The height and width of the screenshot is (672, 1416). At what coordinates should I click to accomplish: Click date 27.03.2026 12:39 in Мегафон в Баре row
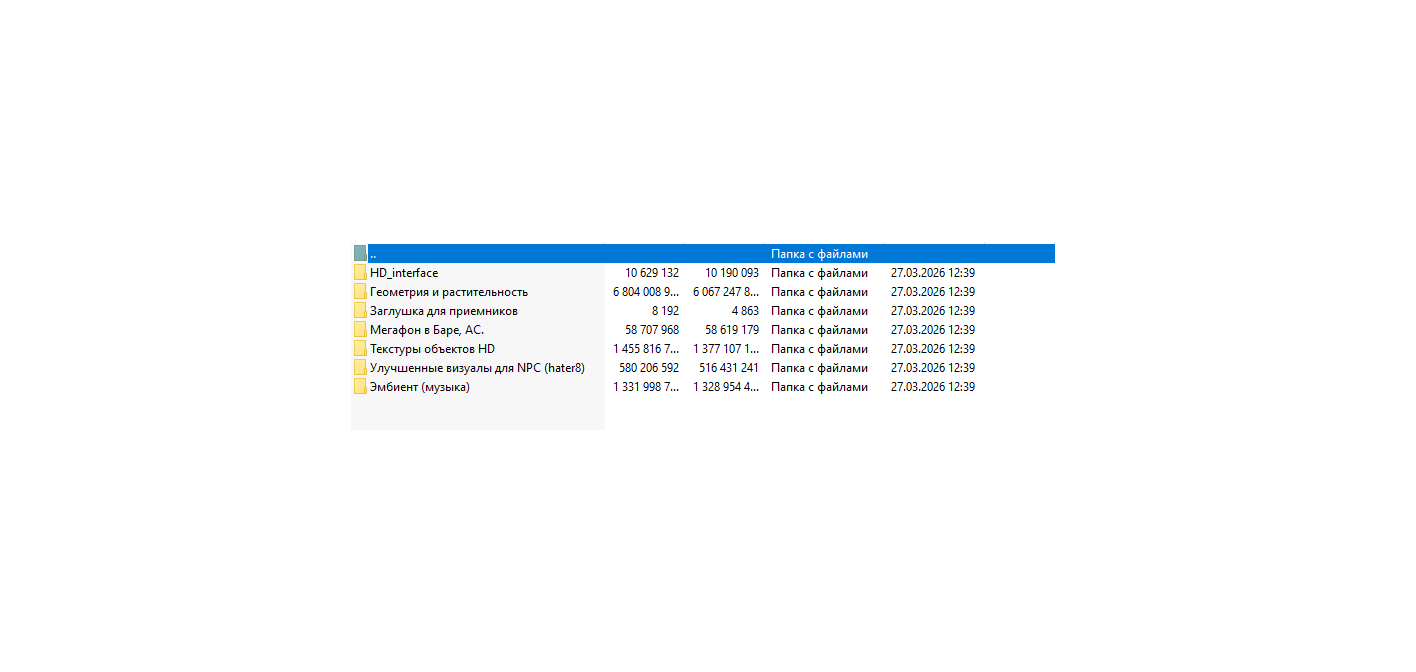[933, 330]
